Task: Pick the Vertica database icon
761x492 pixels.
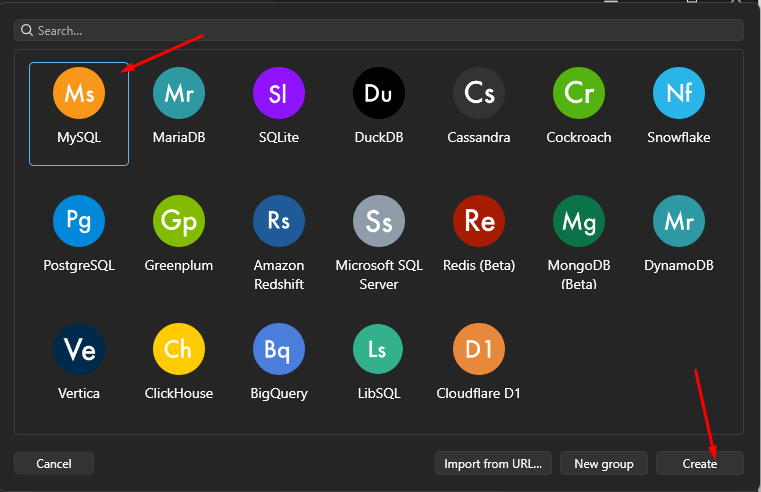Action: pos(79,349)
